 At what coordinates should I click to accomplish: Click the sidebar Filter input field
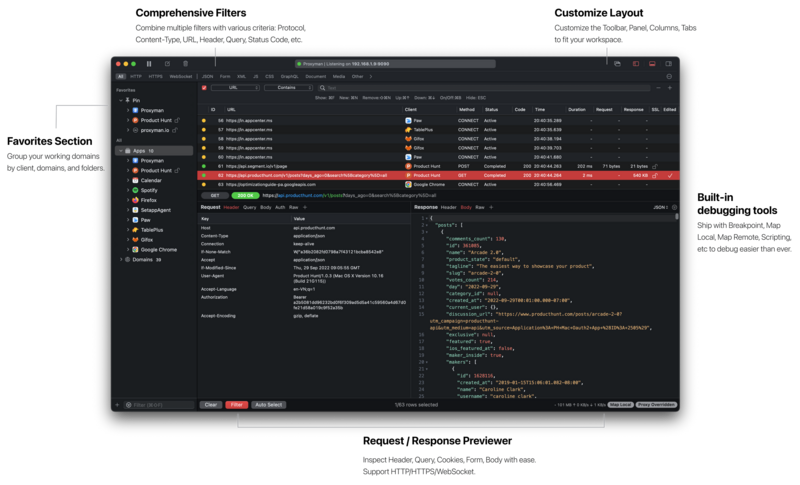[x=159, y=405]
